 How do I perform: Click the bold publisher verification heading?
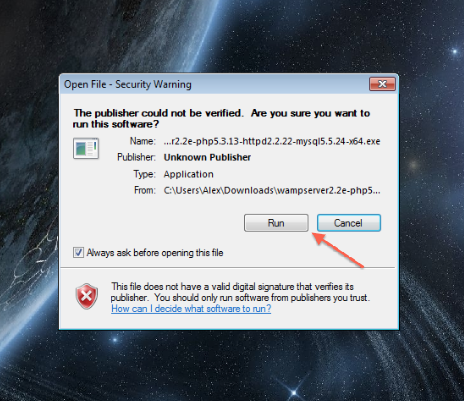tap(222, 119)
